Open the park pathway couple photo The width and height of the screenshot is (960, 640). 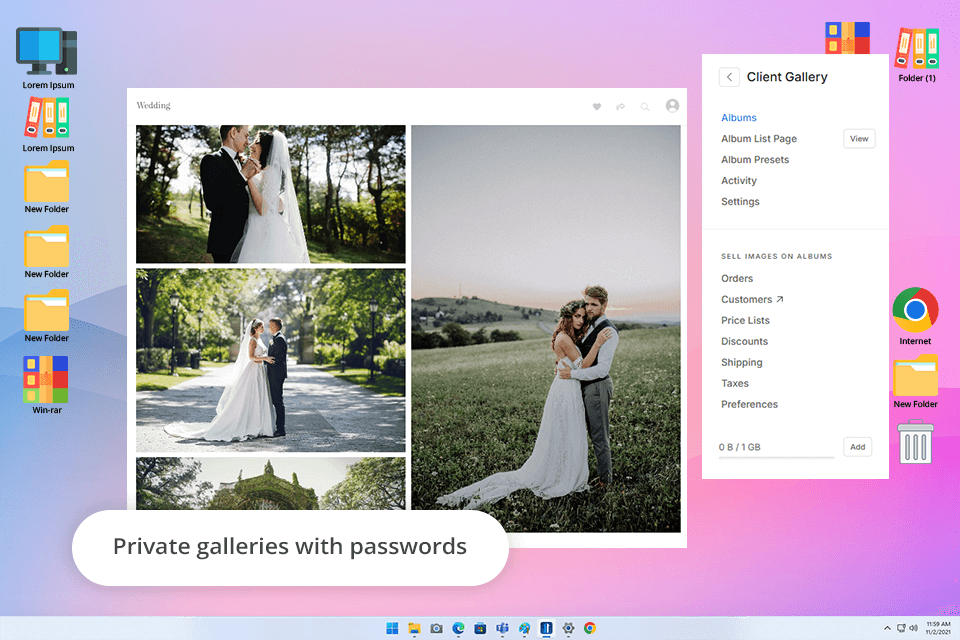pos(271,360)
